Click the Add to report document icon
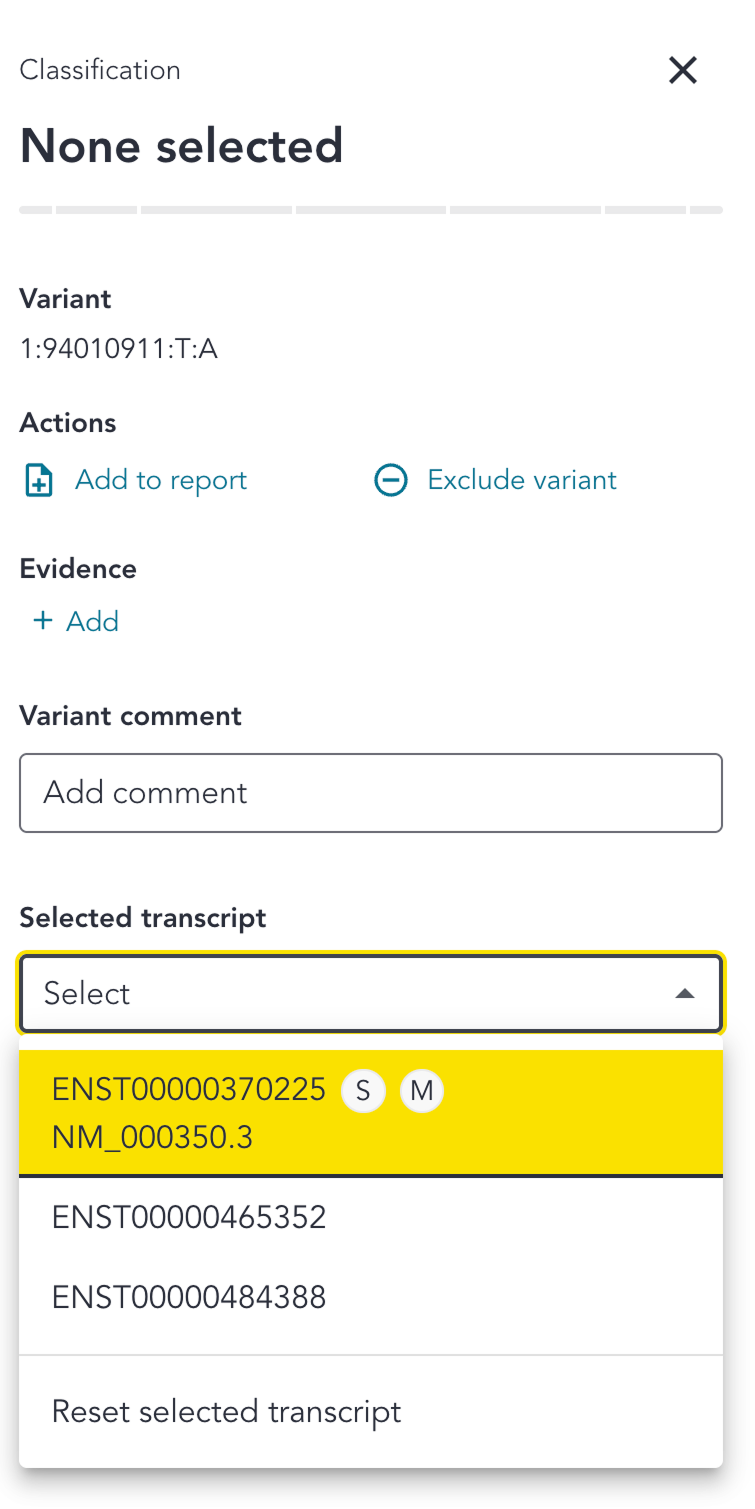 [39, 481]
